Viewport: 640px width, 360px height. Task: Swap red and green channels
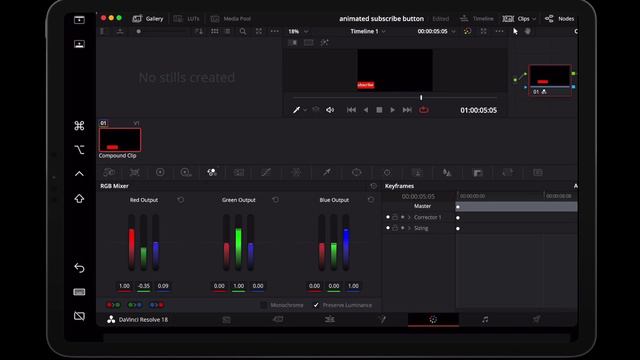[x=113, y=305]
